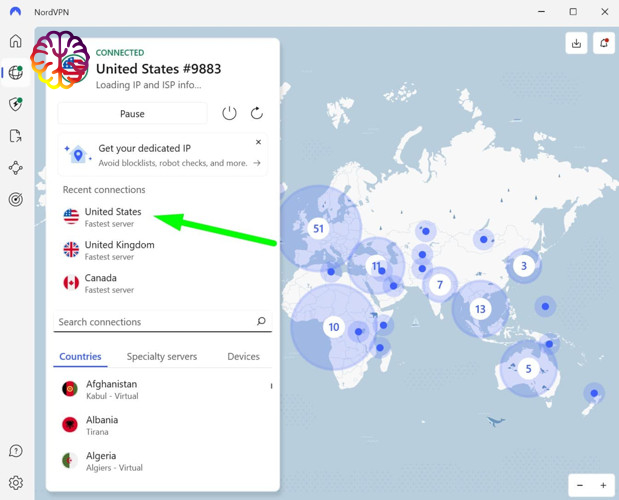Open the file sharing sidebar icon
The width and height of the screenshot is (619, 500).
coord(16,136)
